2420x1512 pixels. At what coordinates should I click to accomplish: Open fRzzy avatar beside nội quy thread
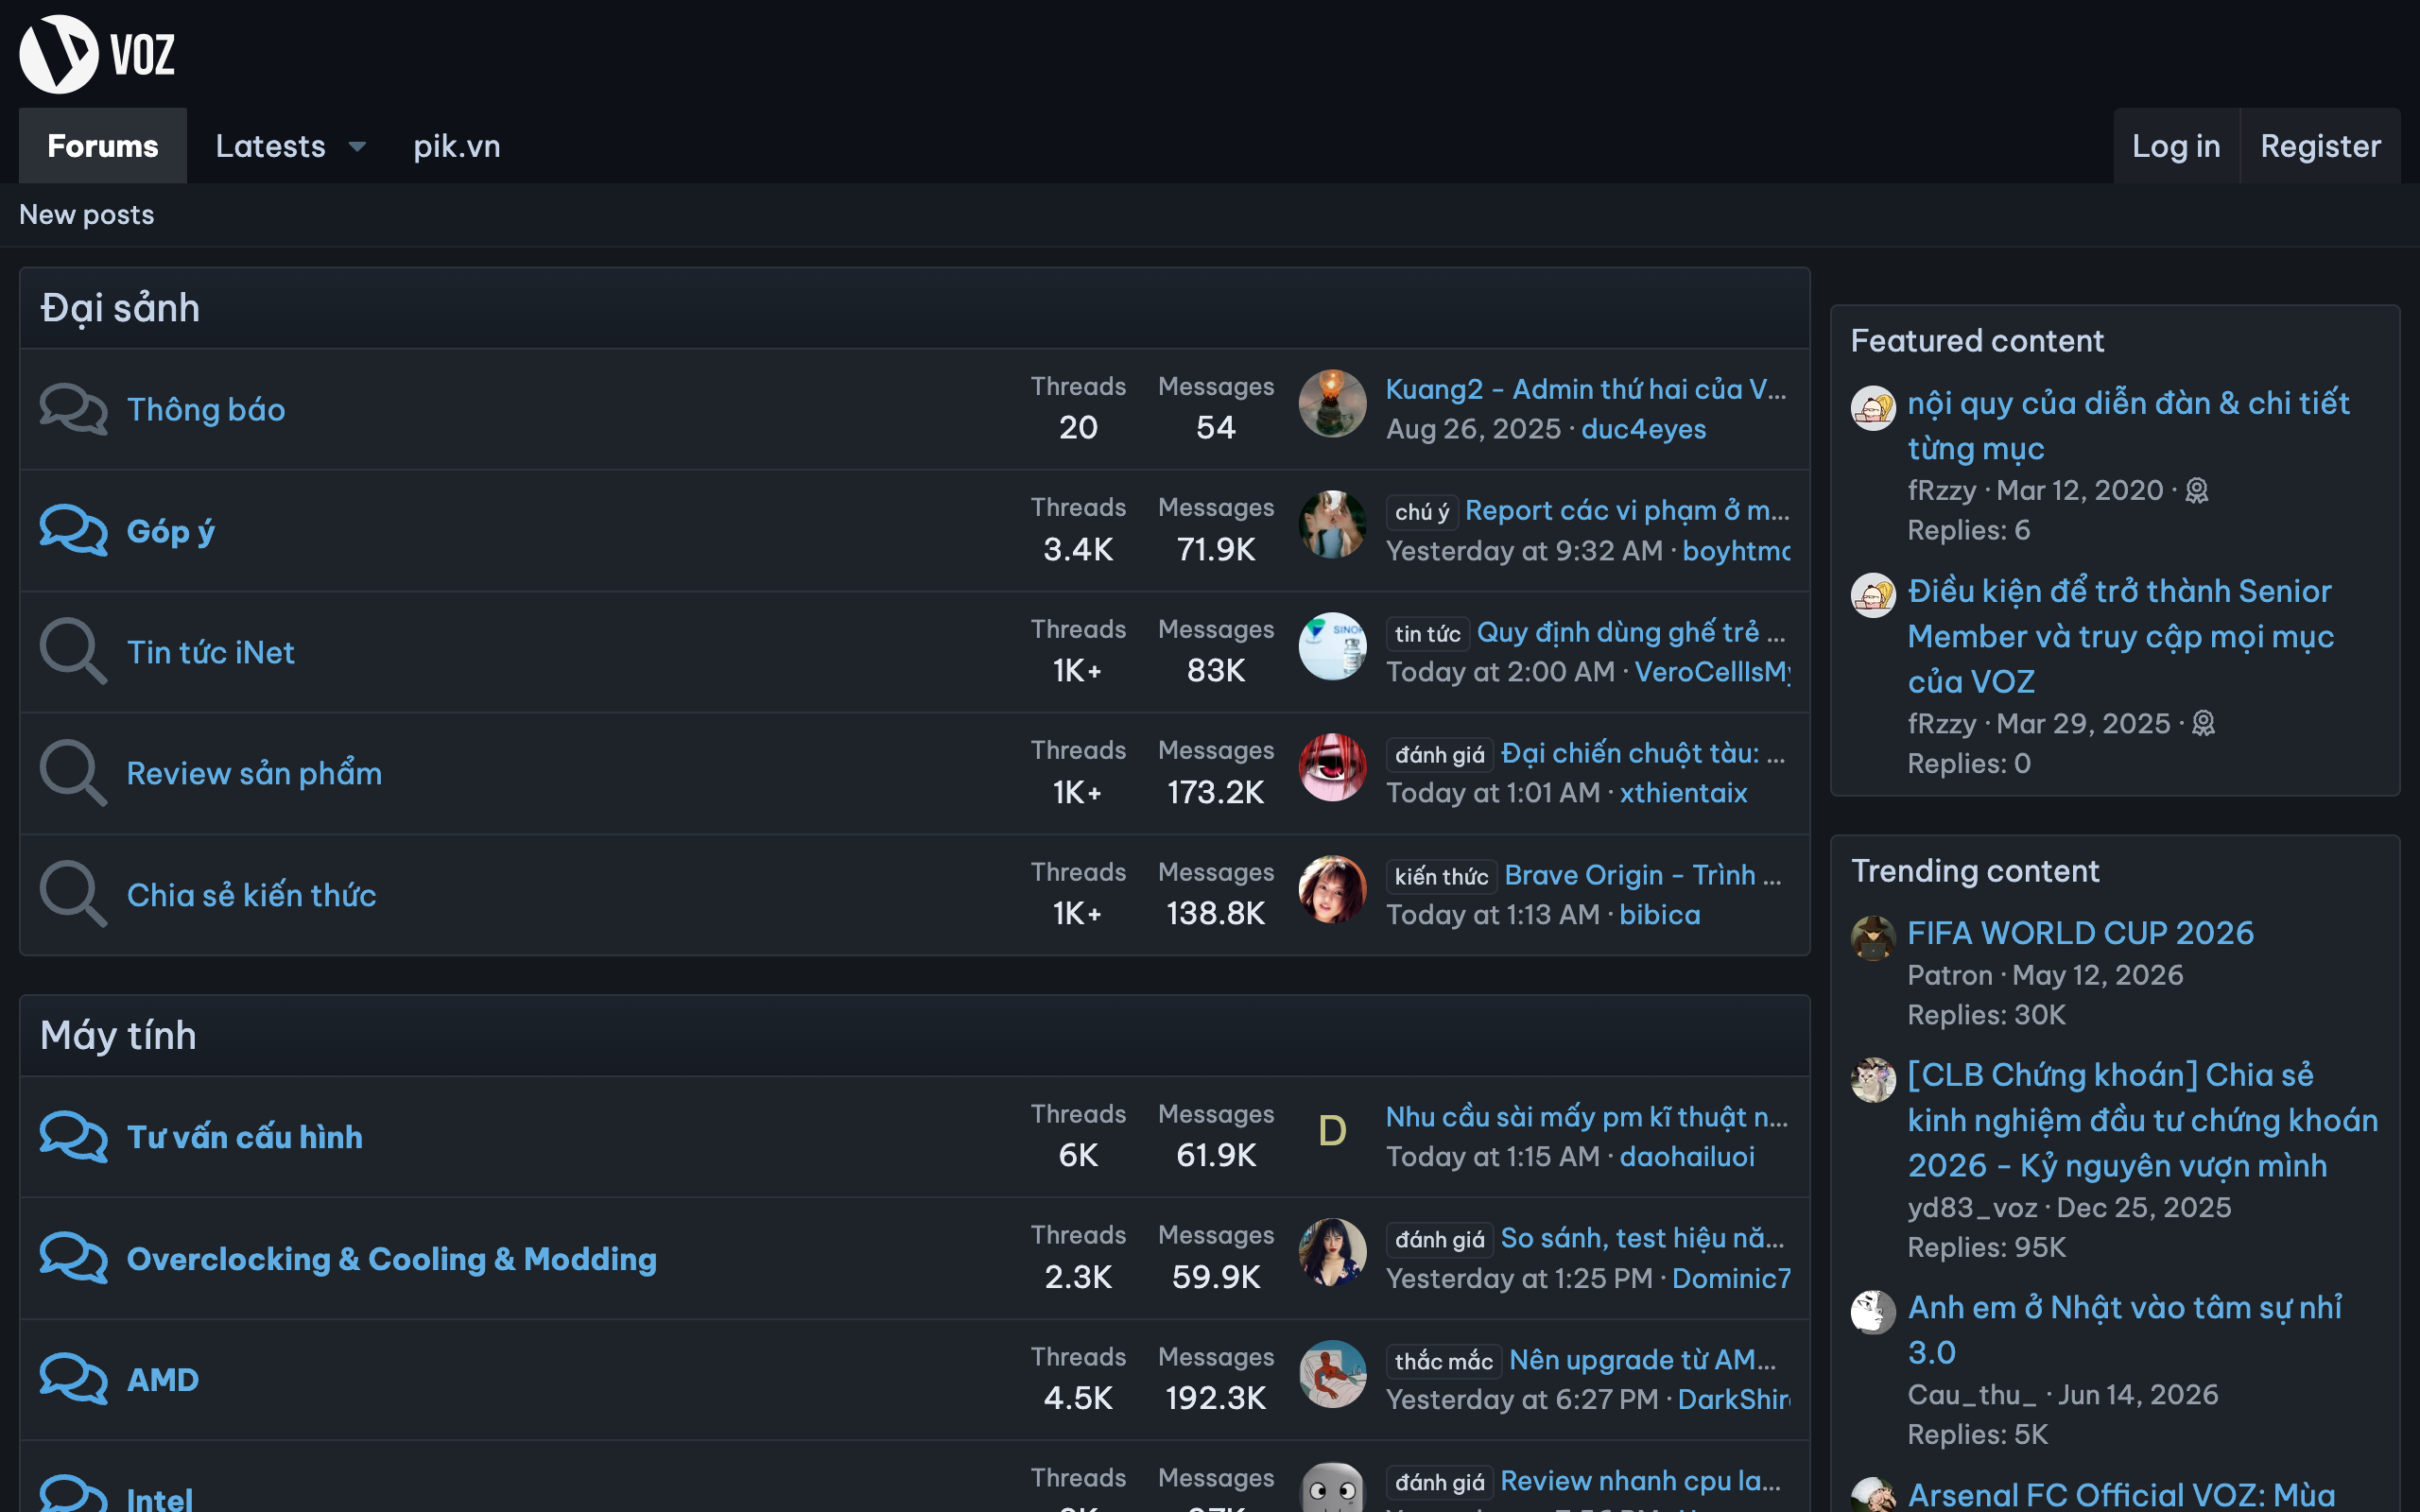tap(1873, 408)
